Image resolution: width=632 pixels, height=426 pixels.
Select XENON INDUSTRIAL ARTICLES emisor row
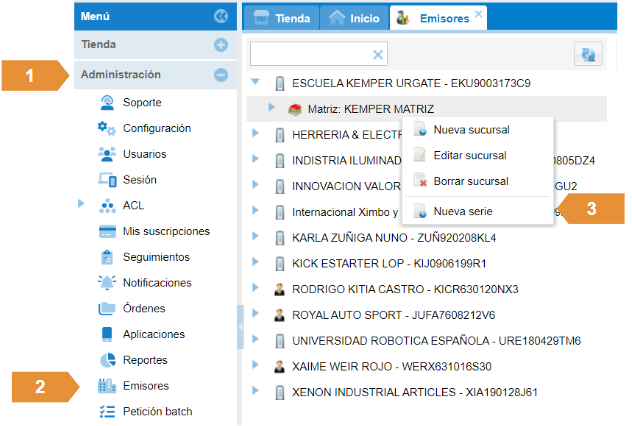tap(414, 392)
